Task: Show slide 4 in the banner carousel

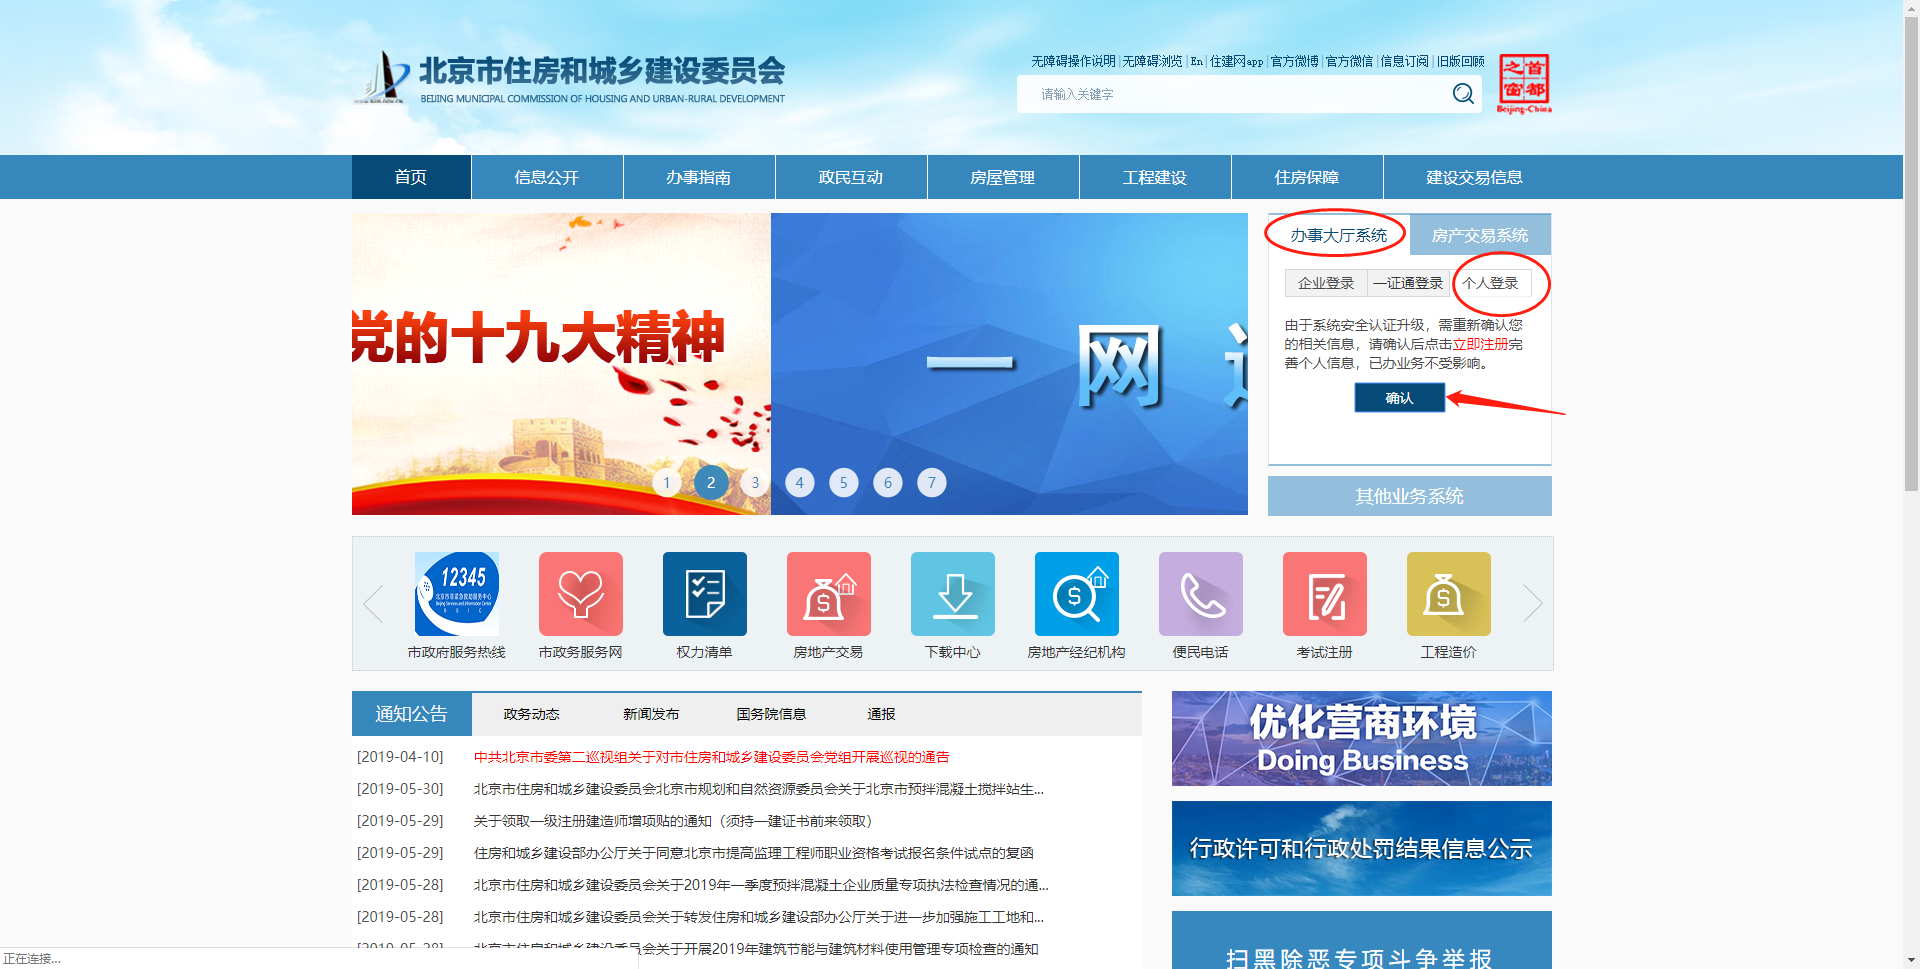Action: tap(799, 483)
